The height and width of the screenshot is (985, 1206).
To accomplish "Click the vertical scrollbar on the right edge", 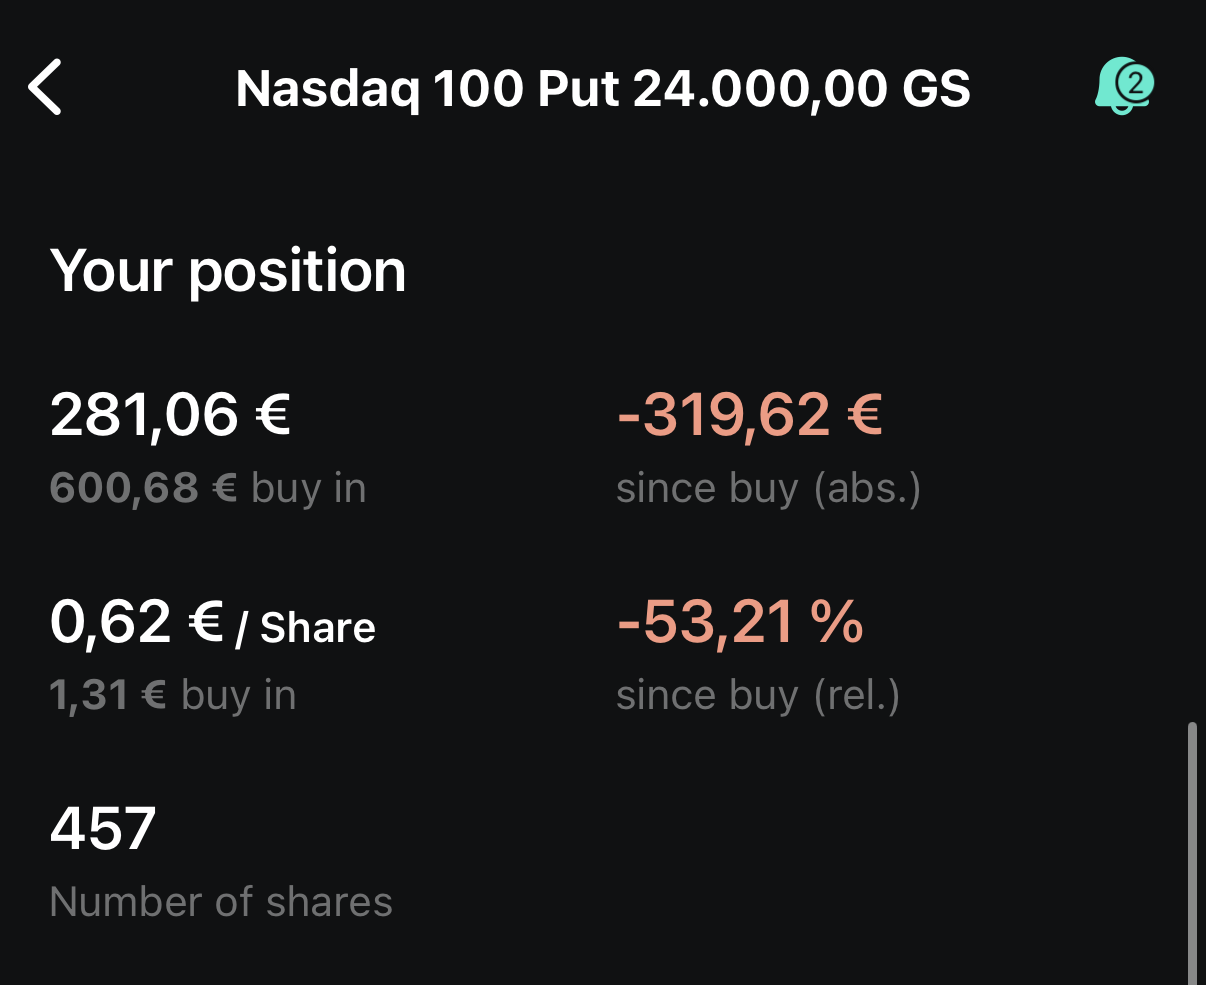I will (x=1191, y=850).
